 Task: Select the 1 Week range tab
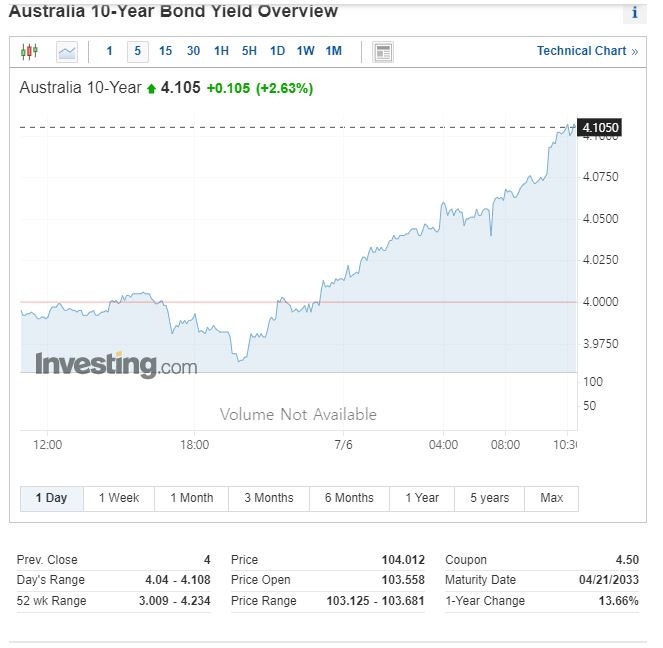tap(119, 498)
